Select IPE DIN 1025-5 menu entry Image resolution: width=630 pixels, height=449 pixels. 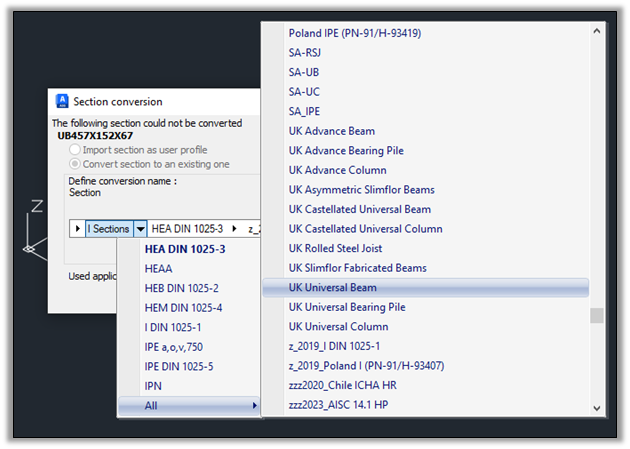189,367
